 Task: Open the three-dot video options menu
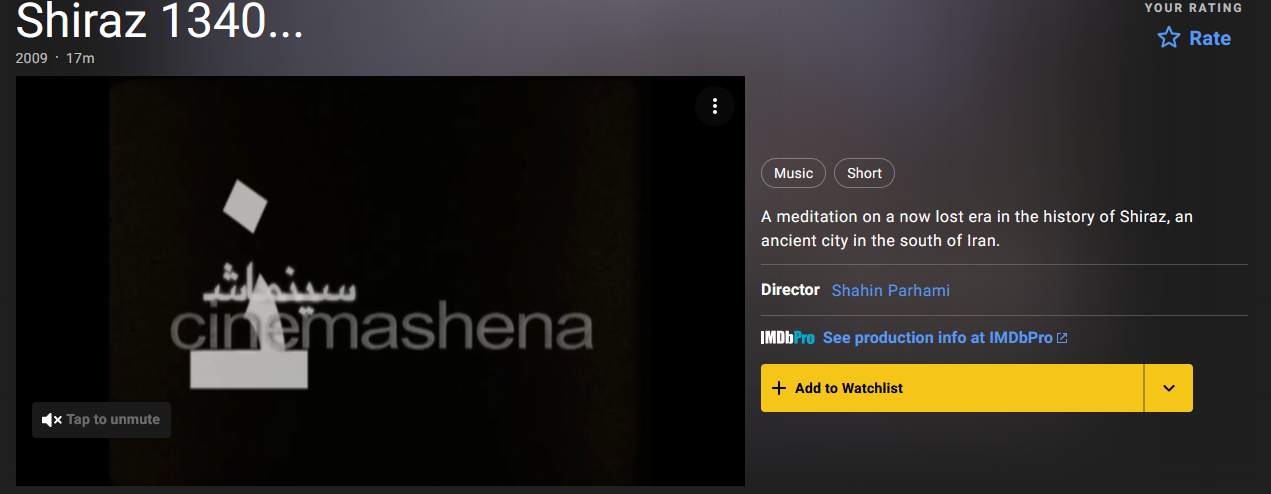[x=714, y=106]
